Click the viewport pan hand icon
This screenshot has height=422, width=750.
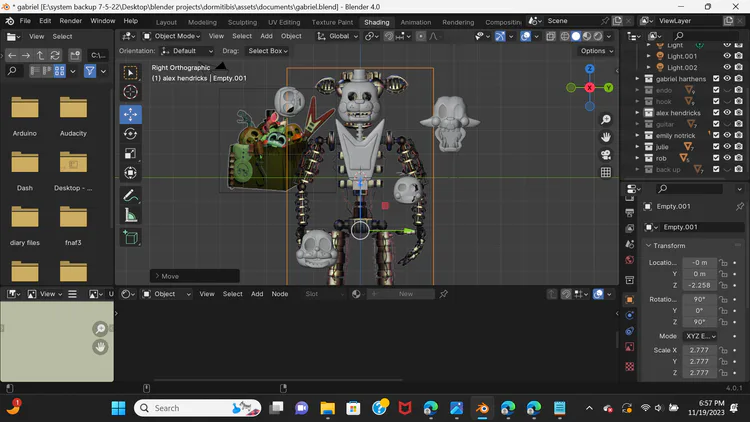tap(606, 137)
